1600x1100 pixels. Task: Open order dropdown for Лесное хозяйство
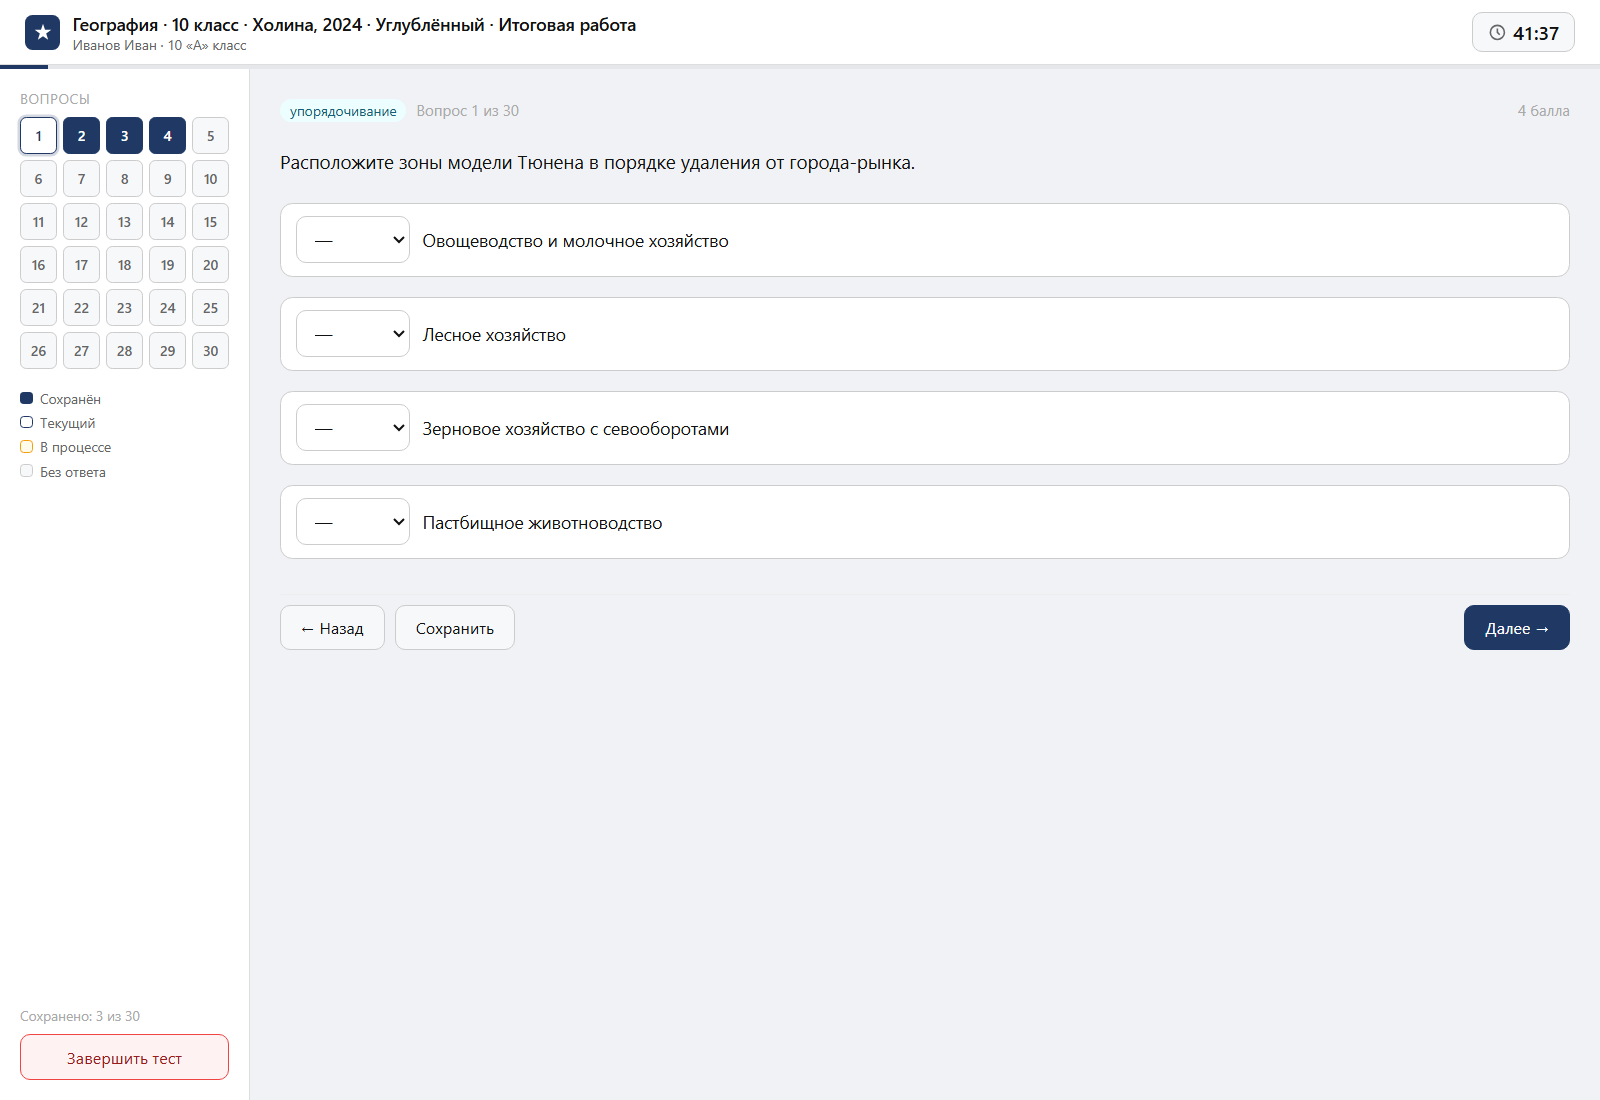click(x=353, y=334)
